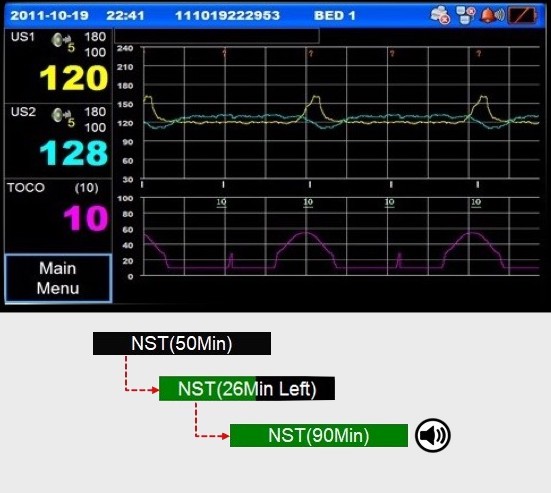The image size is (551, 493).
Task: Click the first red question mark event marker
Action: [224, 53]
